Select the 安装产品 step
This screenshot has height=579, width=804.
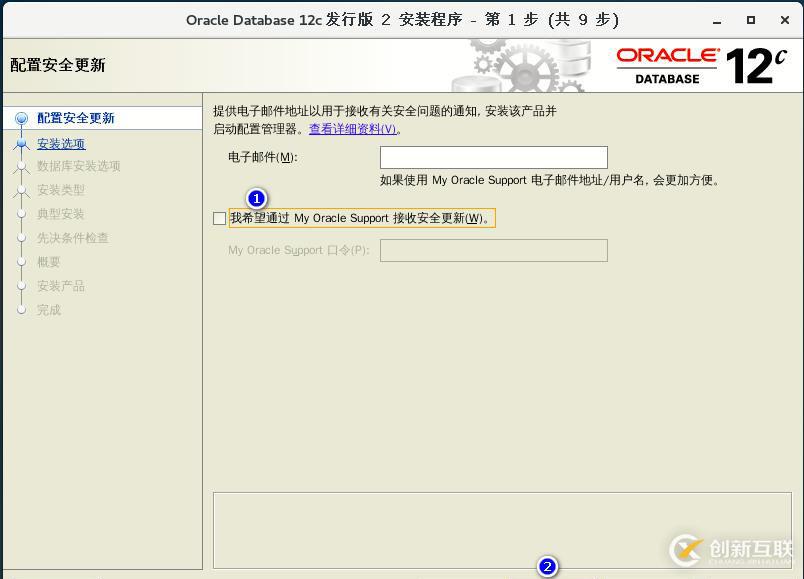click(x=60, y=286)
